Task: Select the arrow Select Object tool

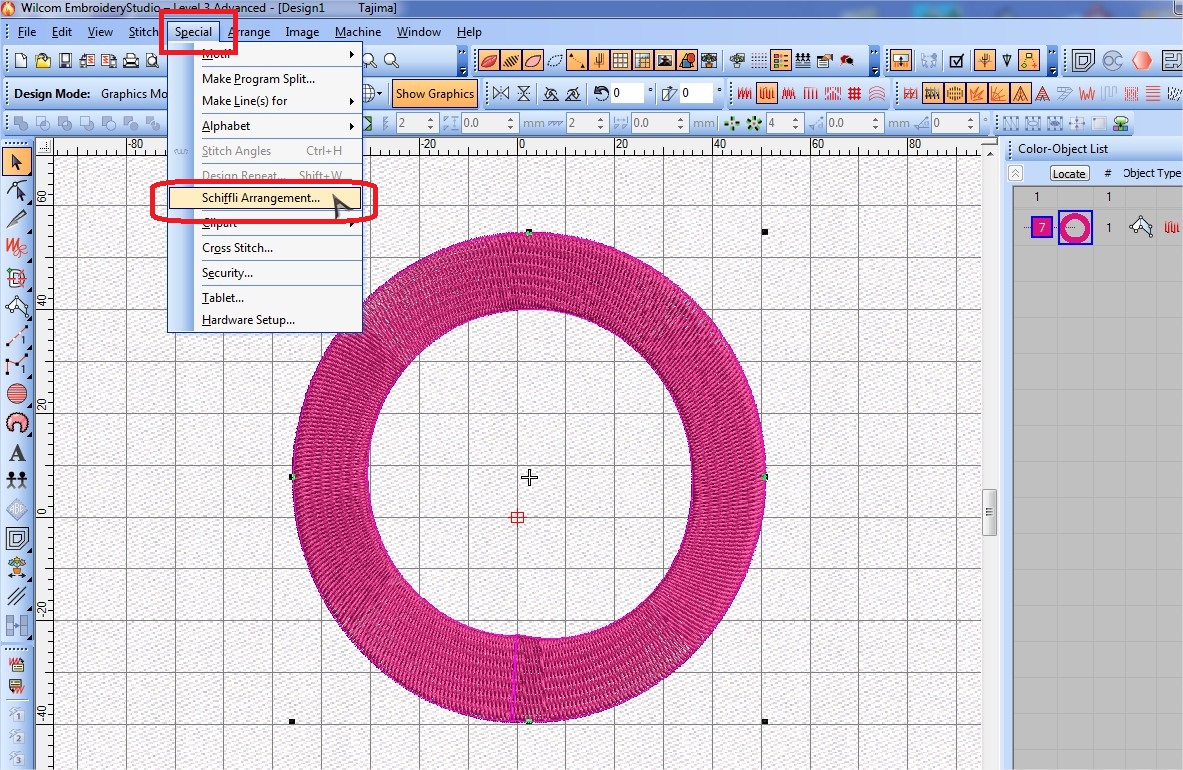Action: click(17, 163)
